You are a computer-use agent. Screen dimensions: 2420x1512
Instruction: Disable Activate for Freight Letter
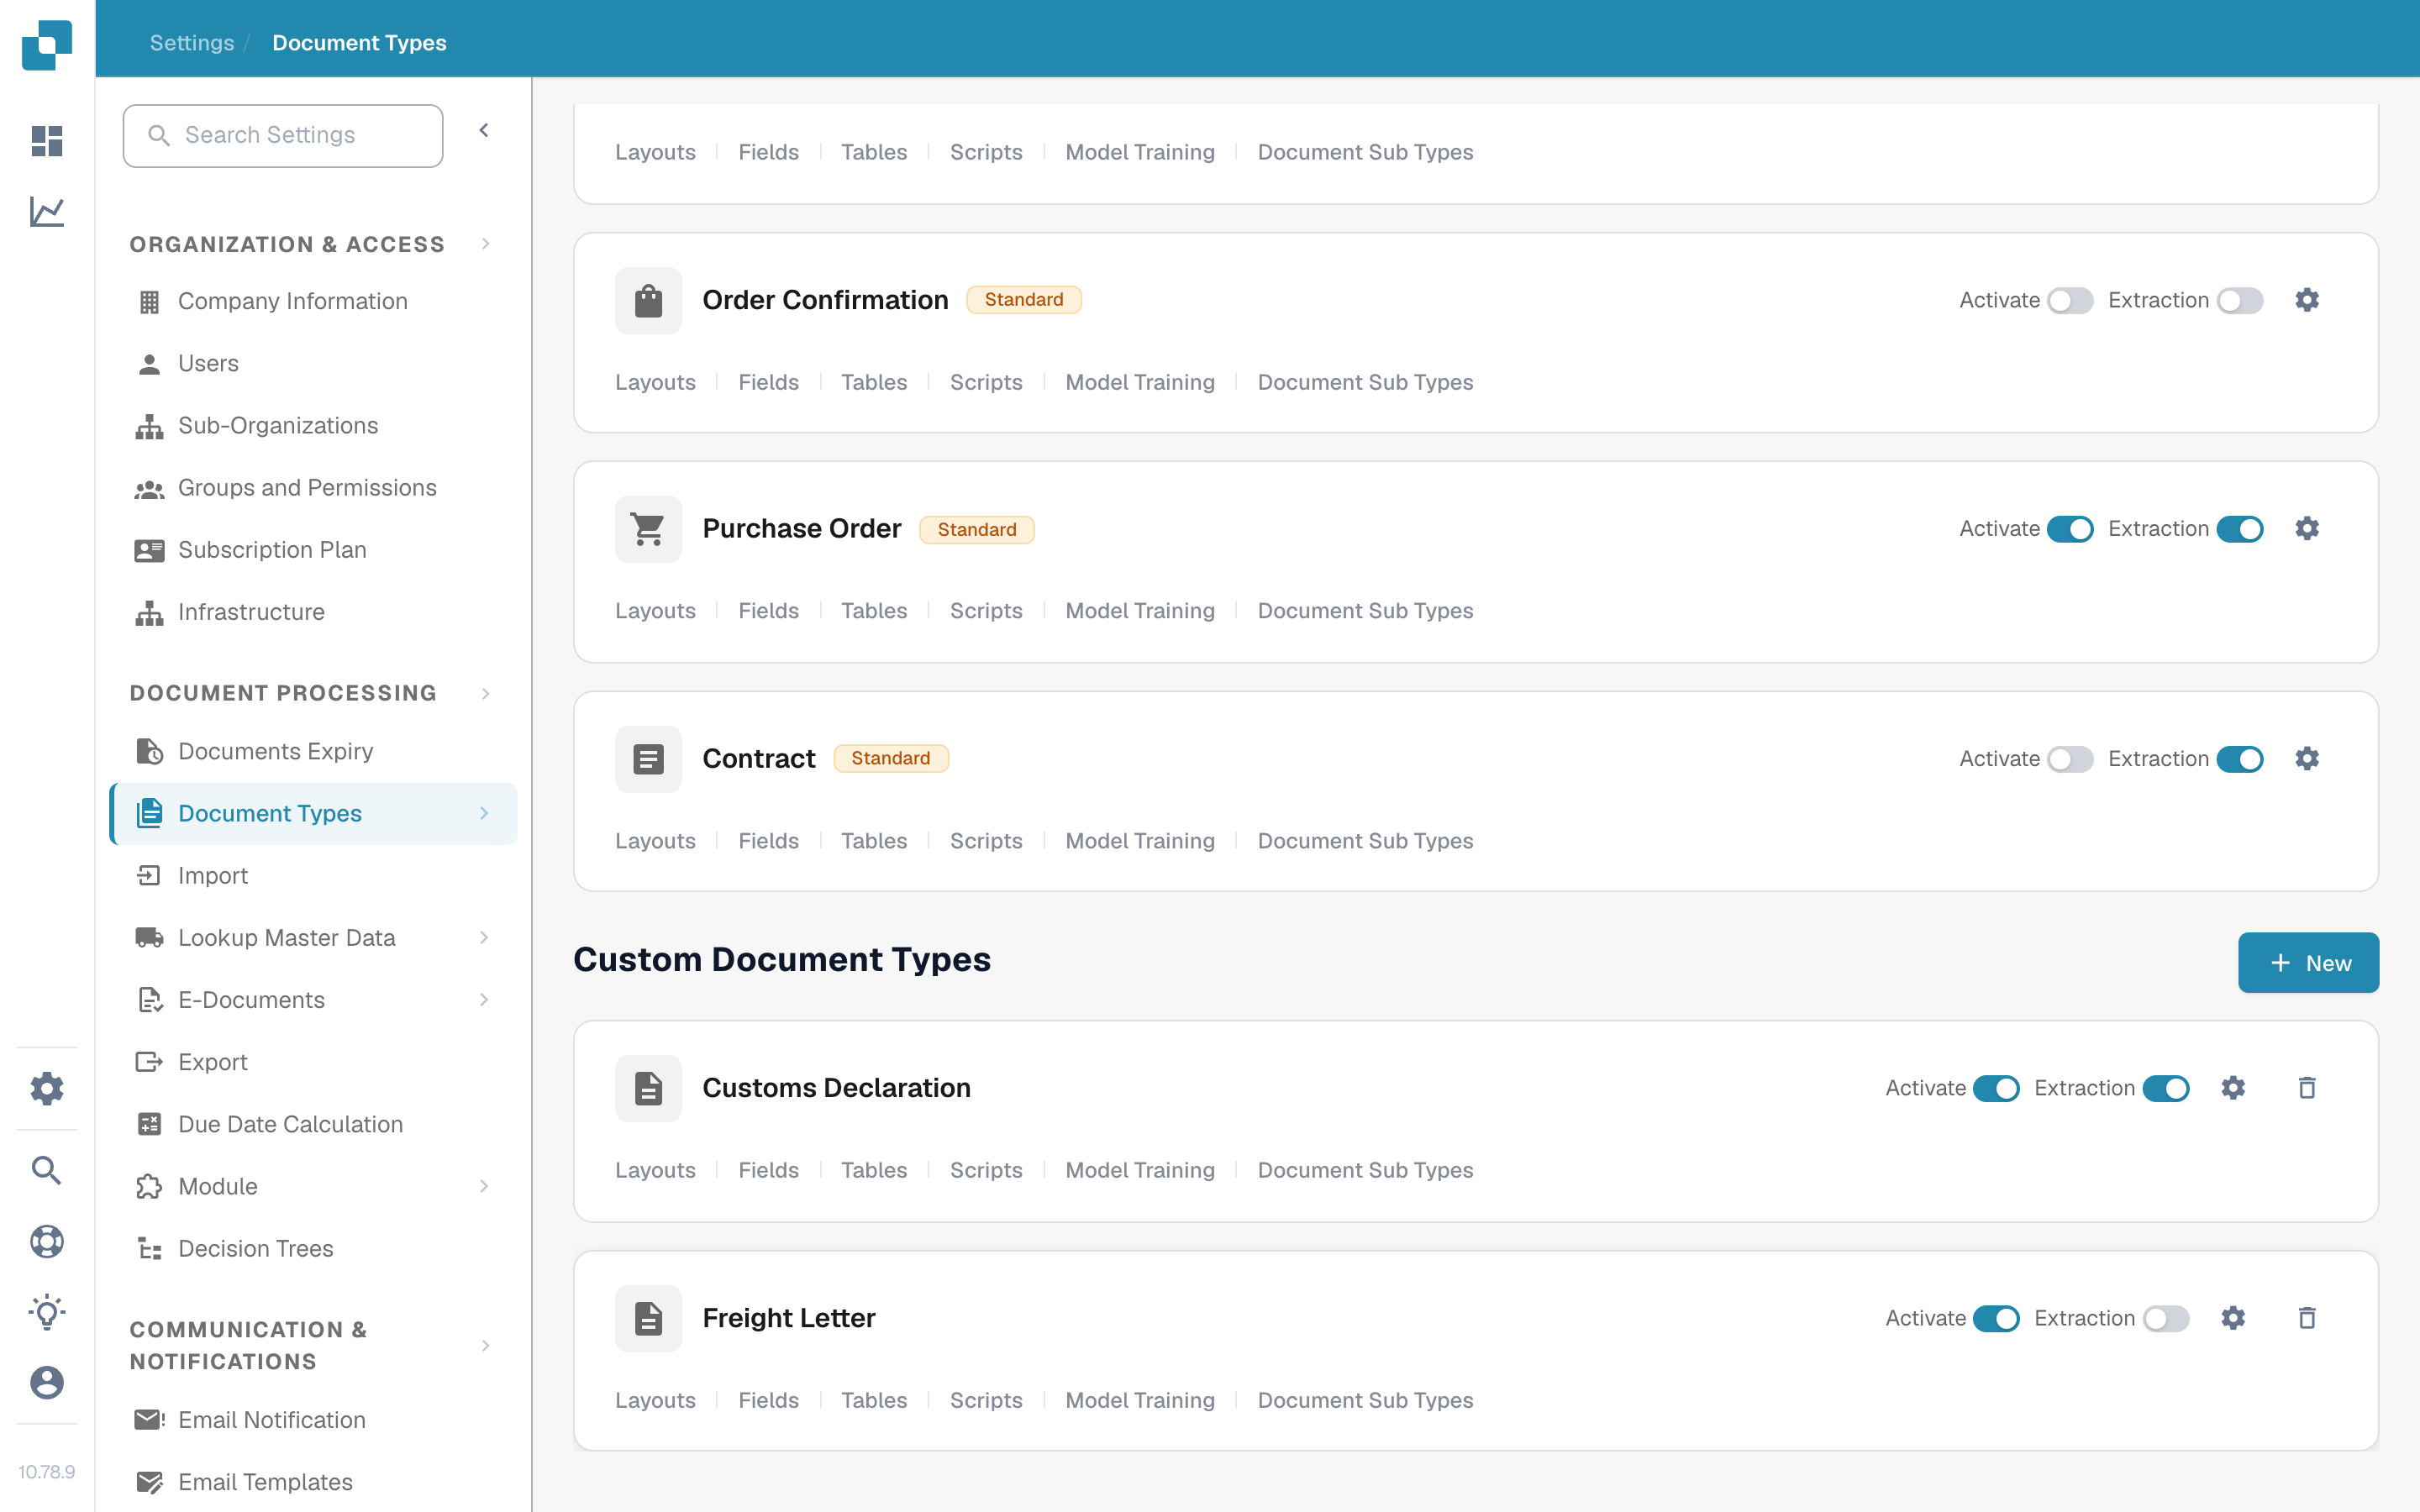(x=1996, y=1318)
